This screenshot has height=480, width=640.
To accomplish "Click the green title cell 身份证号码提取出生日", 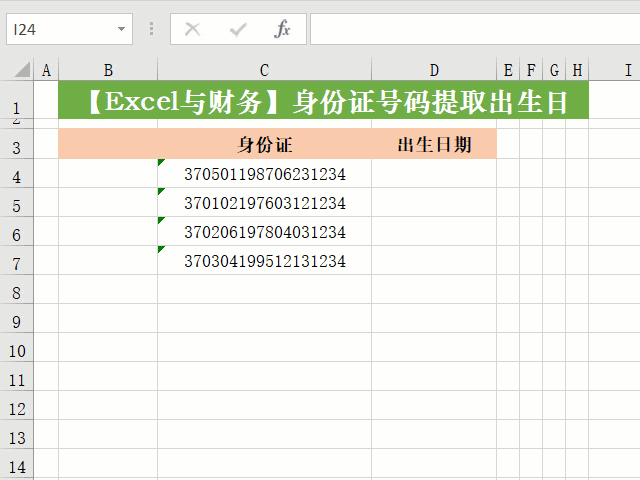I will tap(323, 100).
